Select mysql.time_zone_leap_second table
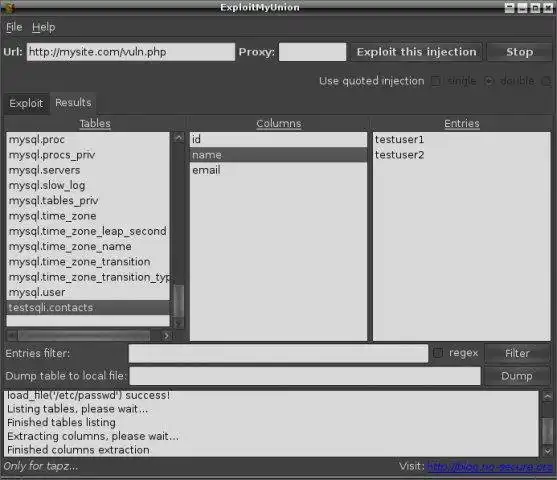 click(88, 231)
